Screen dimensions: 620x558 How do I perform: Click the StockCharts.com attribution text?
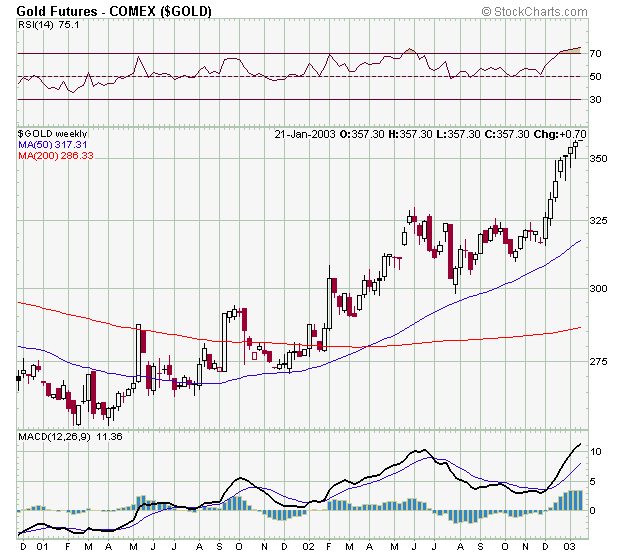[x=535, y=11]
